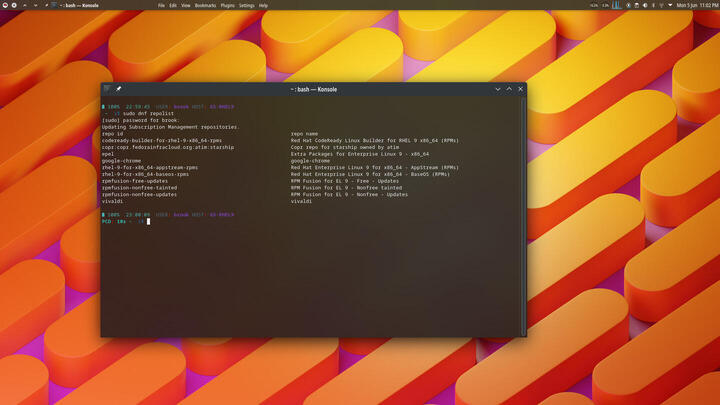The height and width of the screenshot is (405, 720).
Task: Expand the hidden system tray arrow
Action: pos(670,6)
